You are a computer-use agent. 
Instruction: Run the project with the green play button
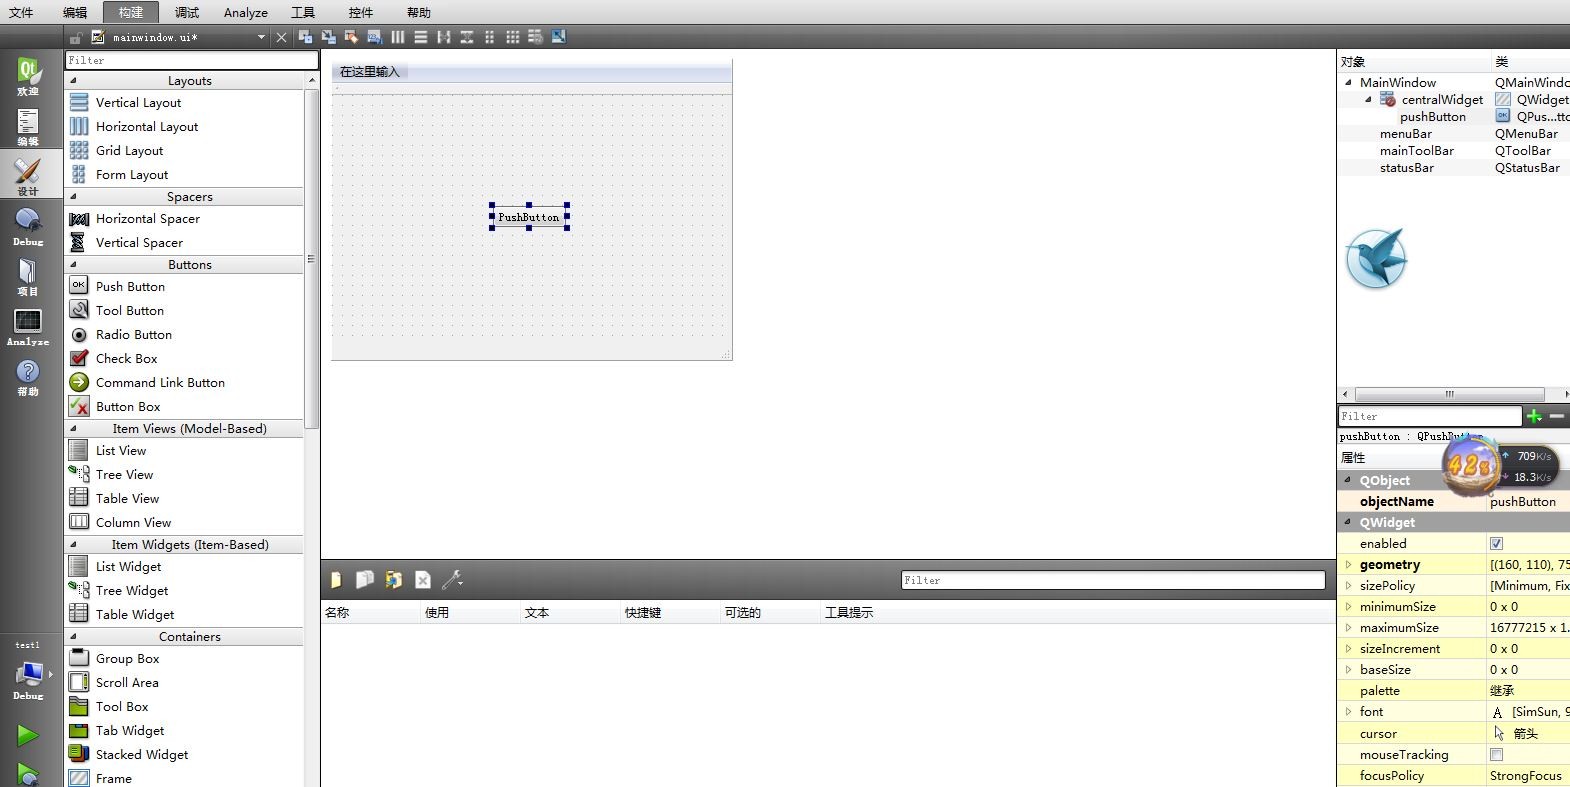click(27, 736)
